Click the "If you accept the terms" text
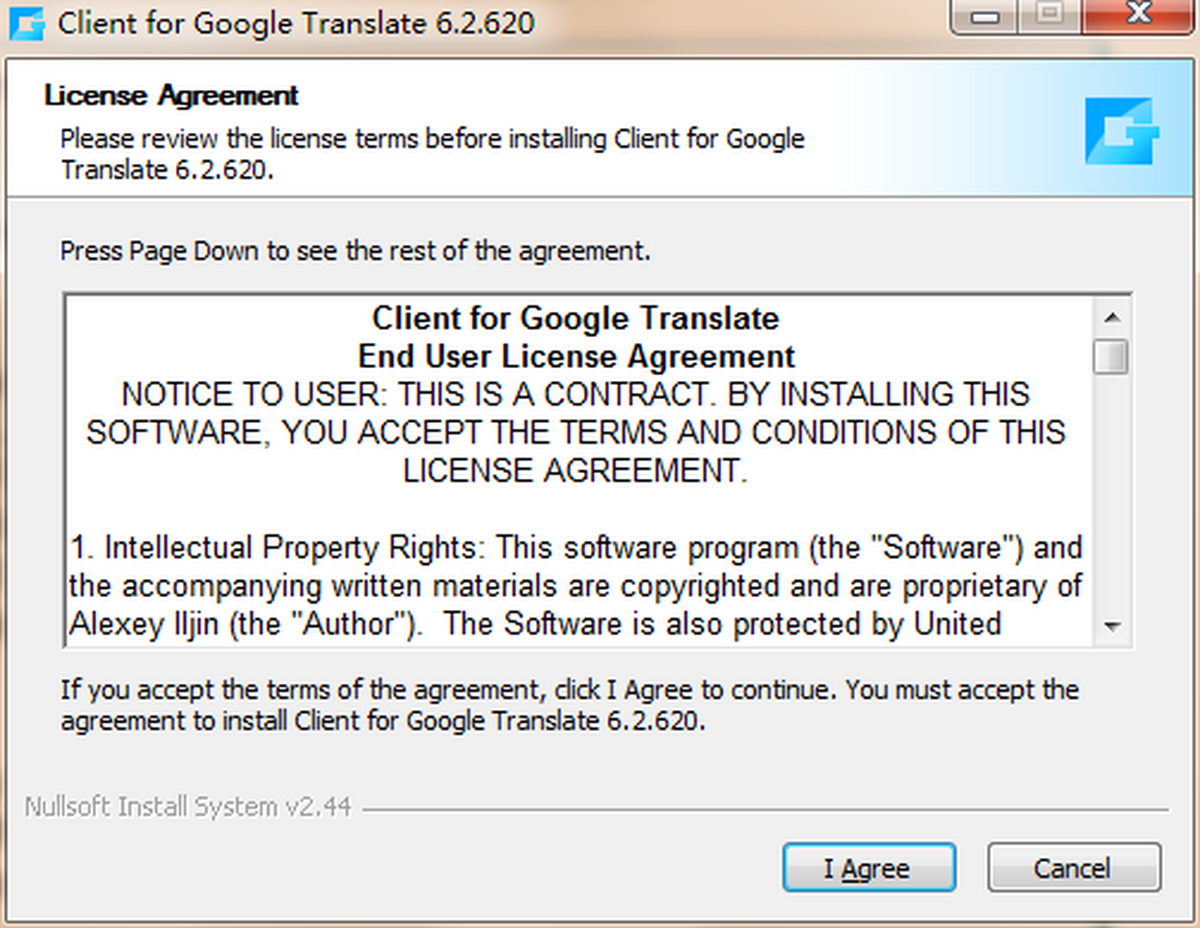Screen dimensions: 1200x928 click(570, 705)
